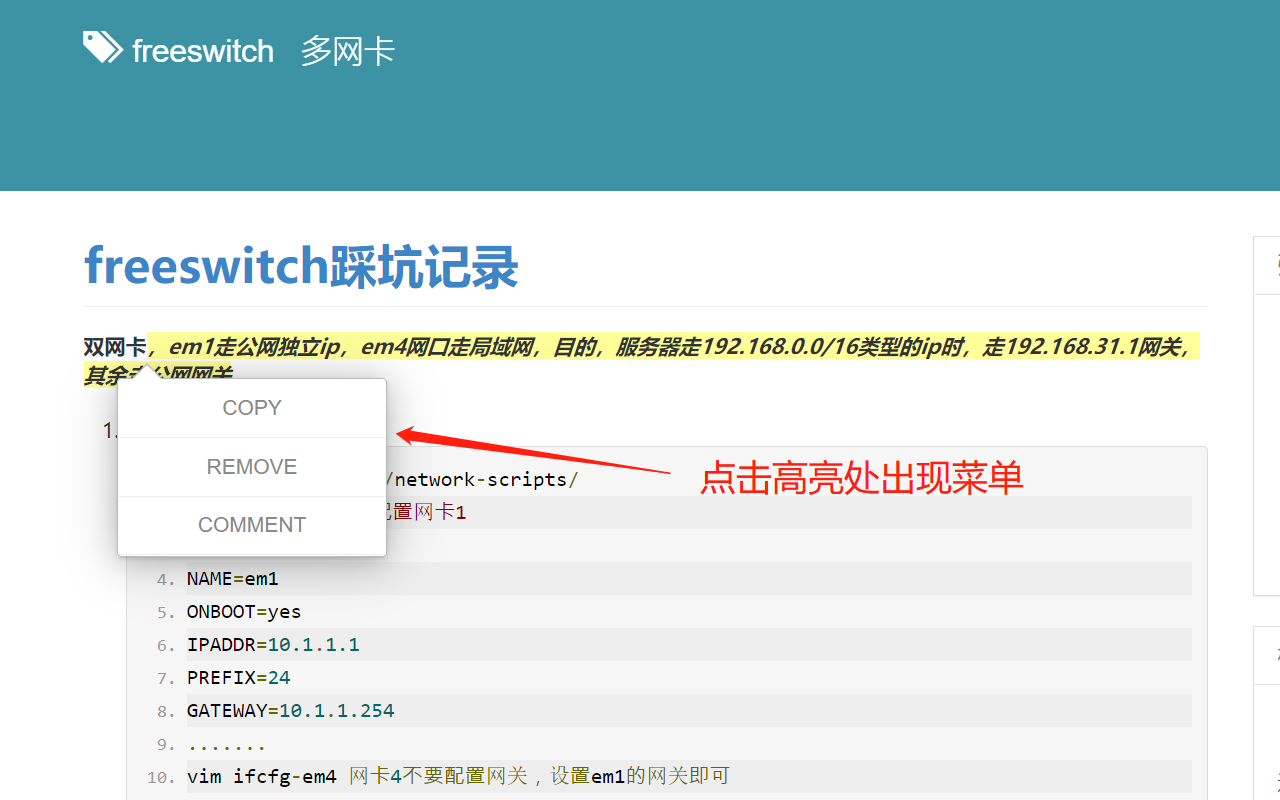Click the bold text 双网卡
1280x800 pixels.
point(115,348)
